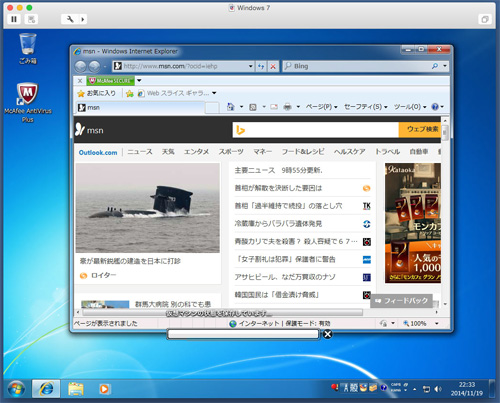
Task: Click the フィードバック feedback button
Action: click(x=401, y=301)
